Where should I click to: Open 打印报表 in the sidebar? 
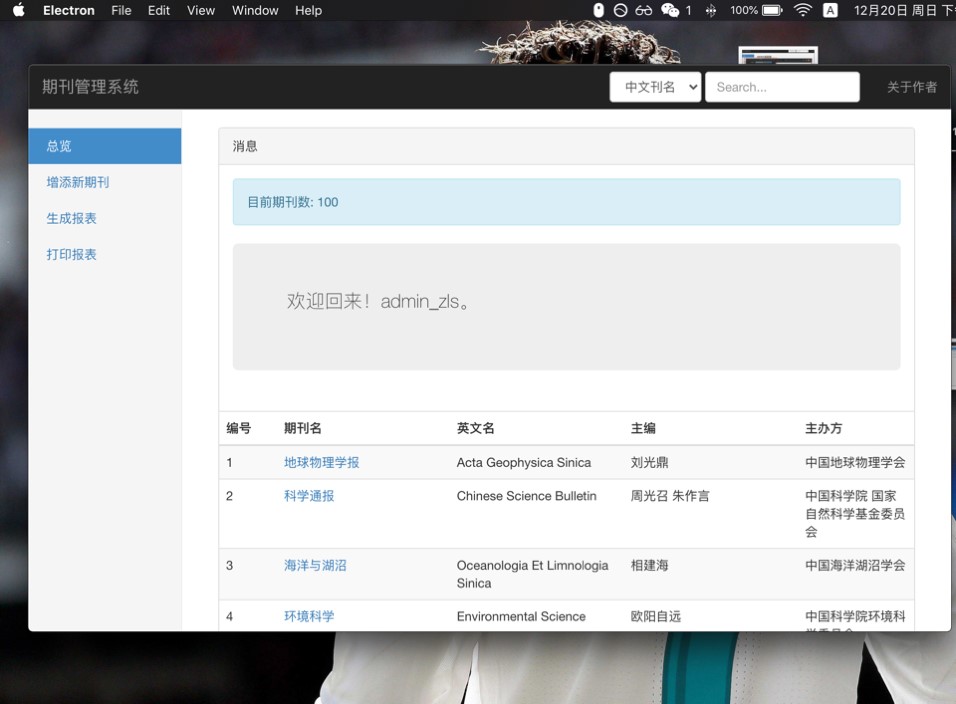[x=71, y=254]
